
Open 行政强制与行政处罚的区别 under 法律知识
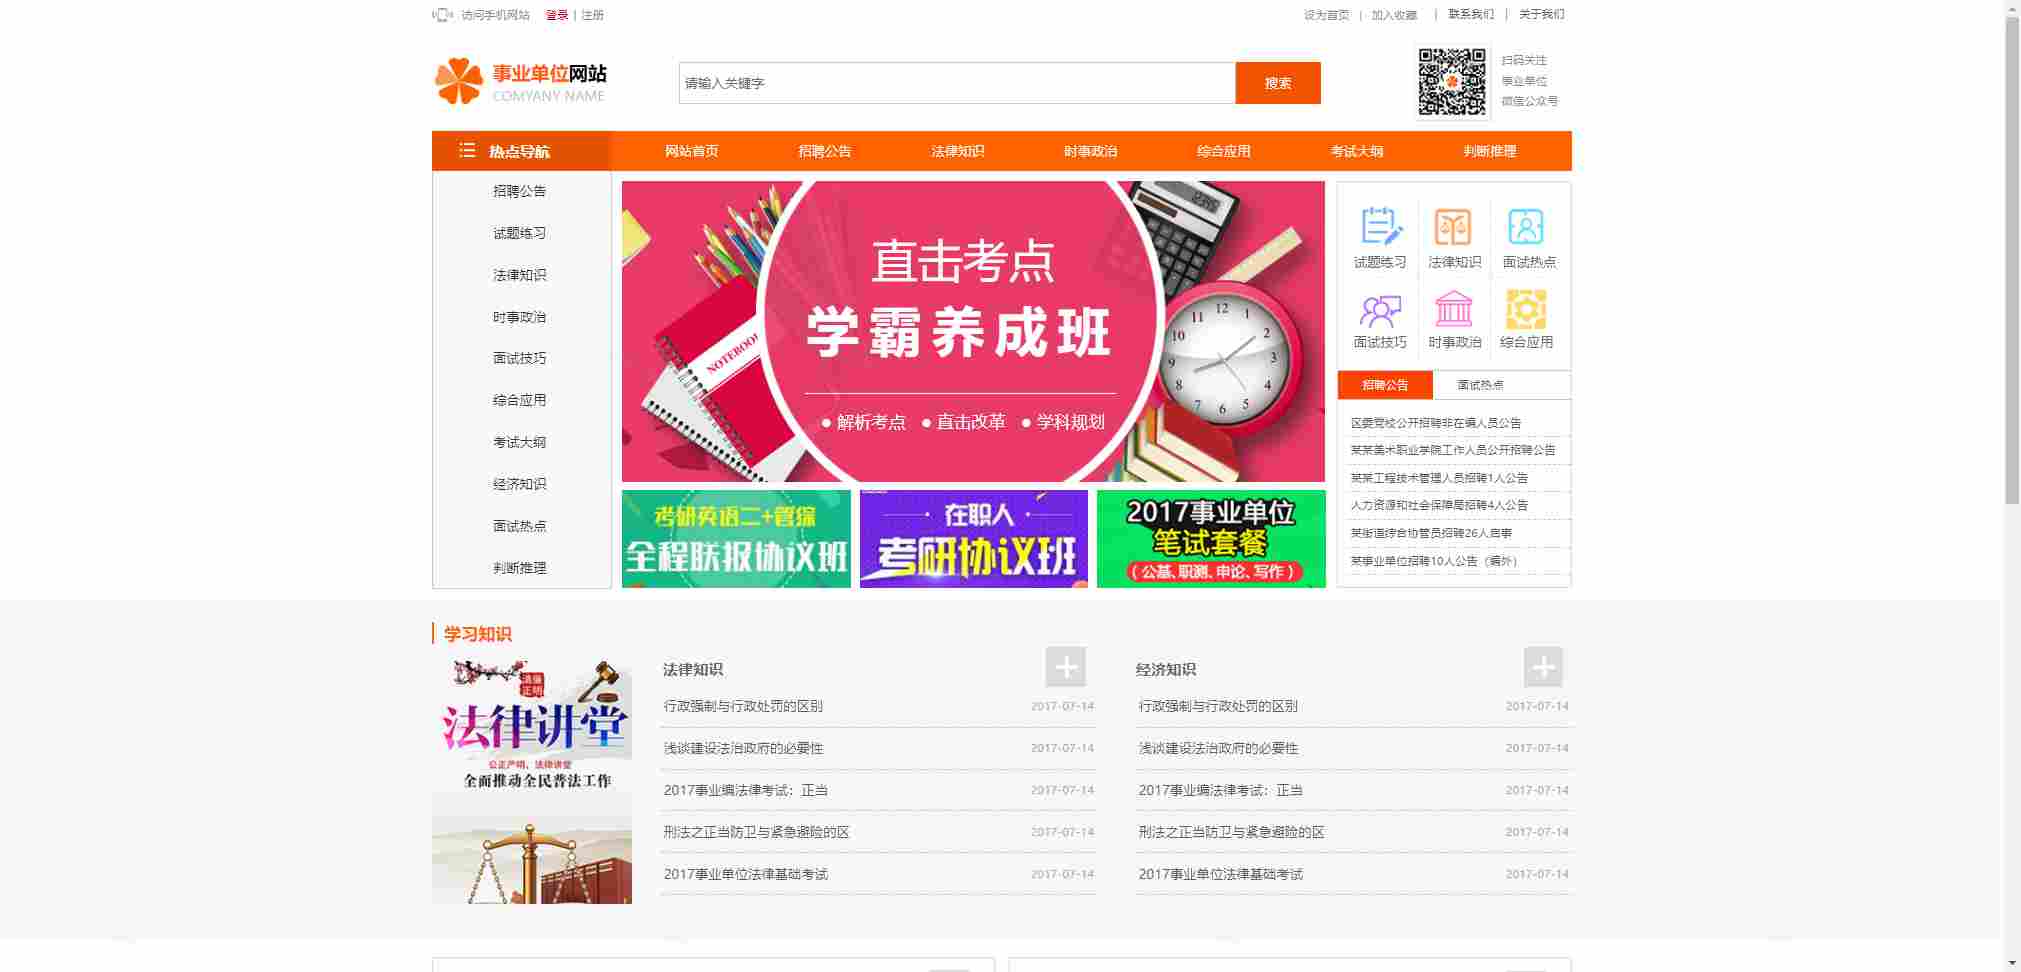tap(743, 706)
